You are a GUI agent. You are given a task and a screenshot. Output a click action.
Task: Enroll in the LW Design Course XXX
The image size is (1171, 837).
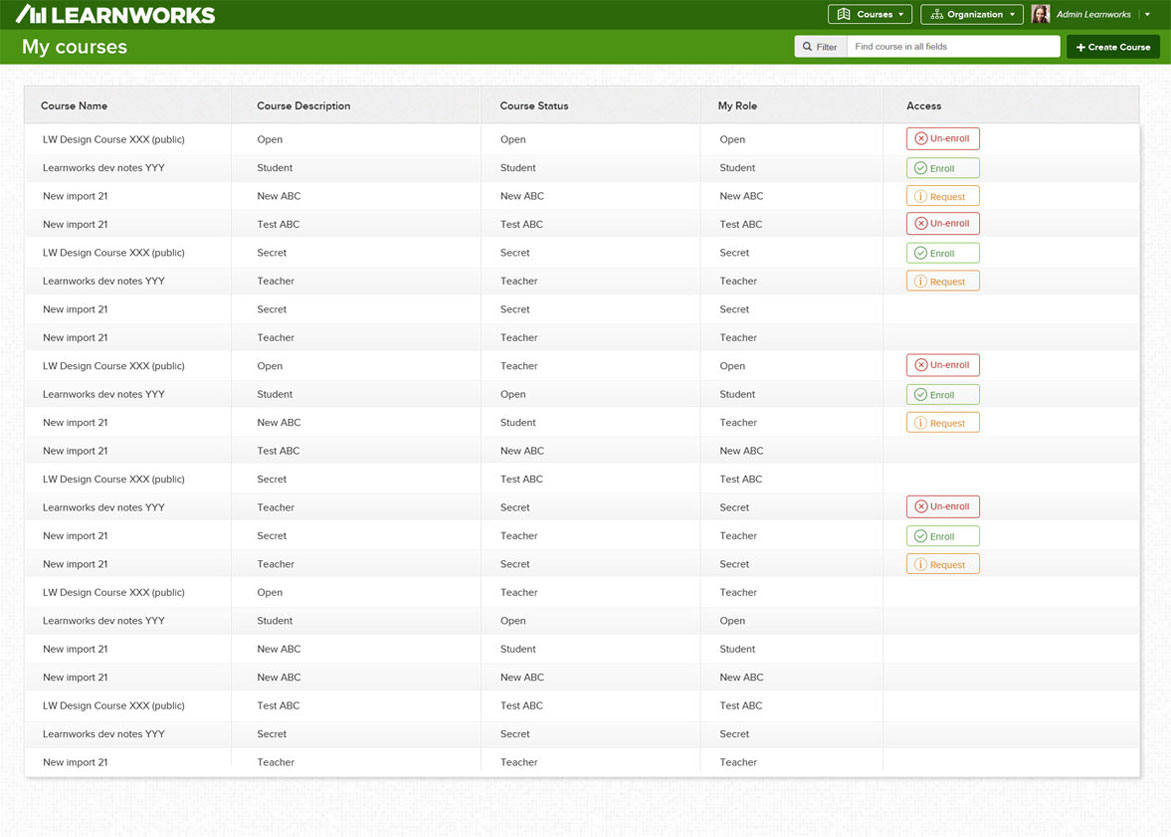pyautogui.click(x=942, y=253)
